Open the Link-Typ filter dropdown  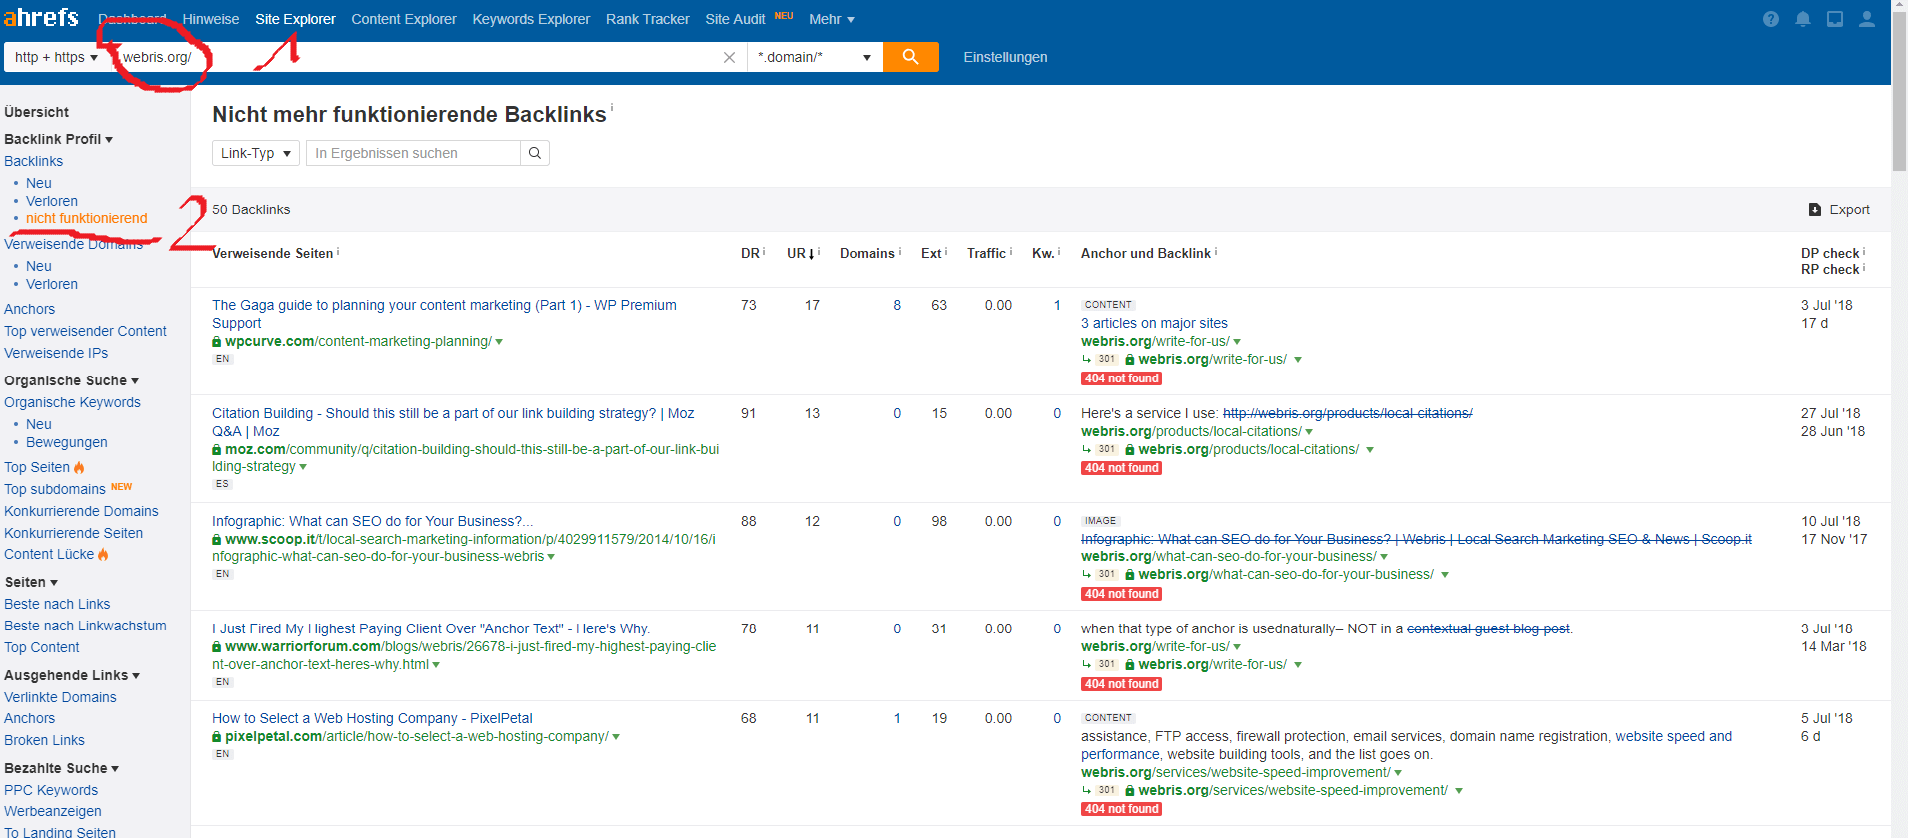pyautogui.click(x=255, y=153)
